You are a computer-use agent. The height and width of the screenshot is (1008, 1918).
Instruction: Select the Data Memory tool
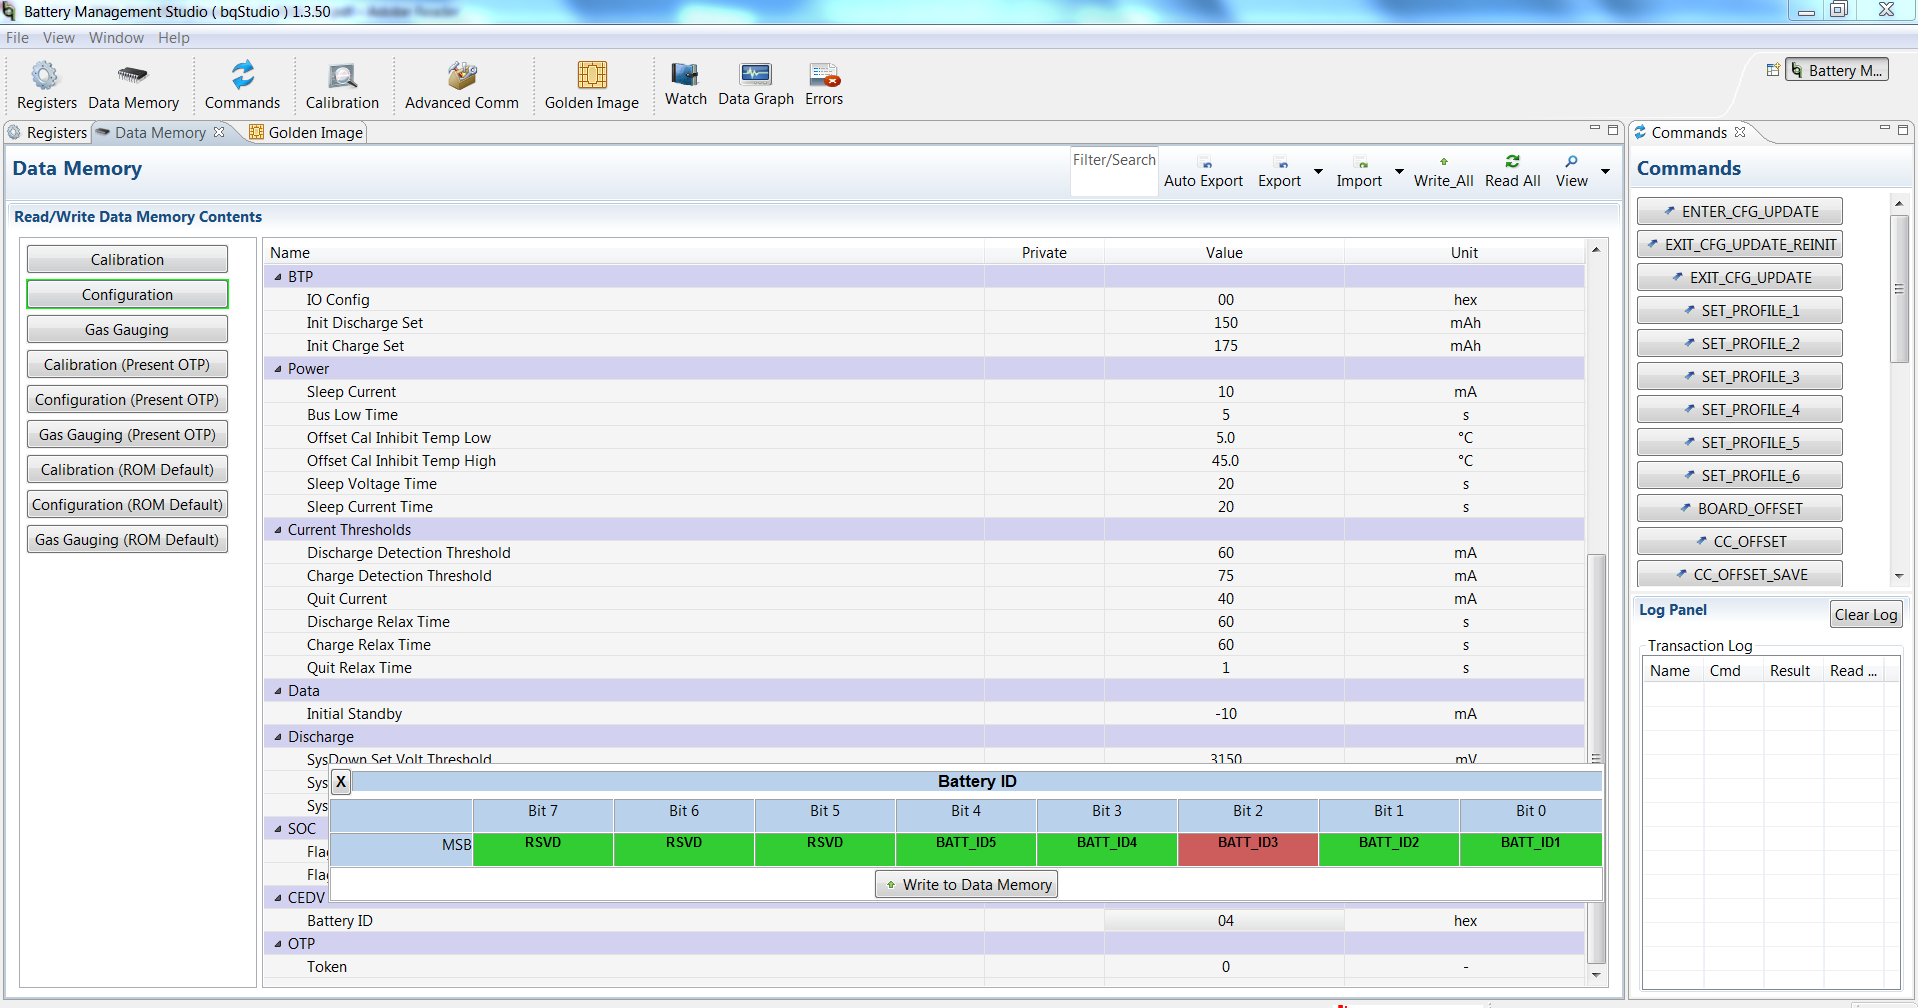pyautogui.click(x=133, y=85)
